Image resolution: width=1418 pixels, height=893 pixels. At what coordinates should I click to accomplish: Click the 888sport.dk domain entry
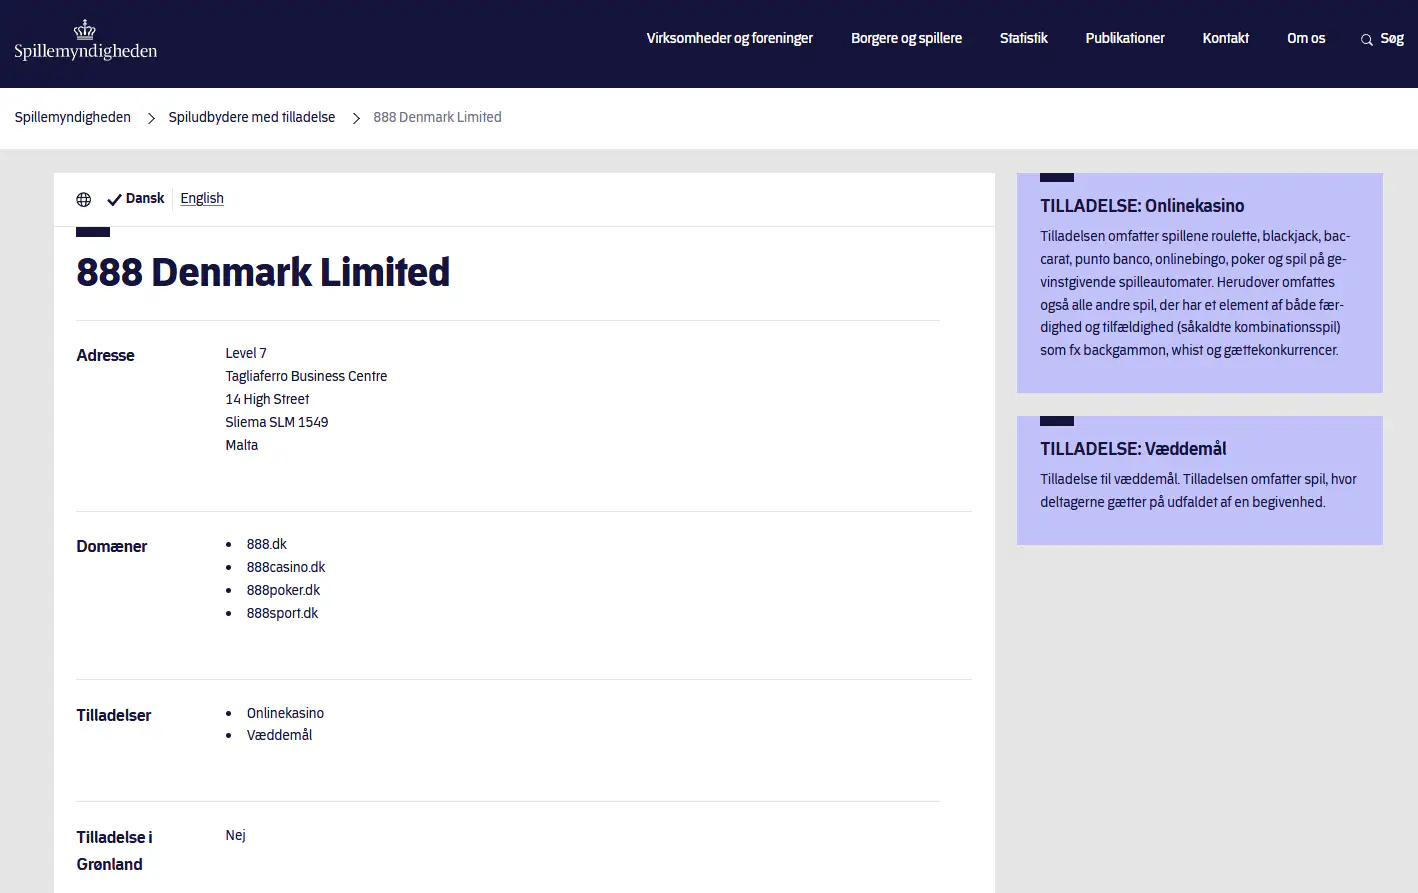click(282, 613)
